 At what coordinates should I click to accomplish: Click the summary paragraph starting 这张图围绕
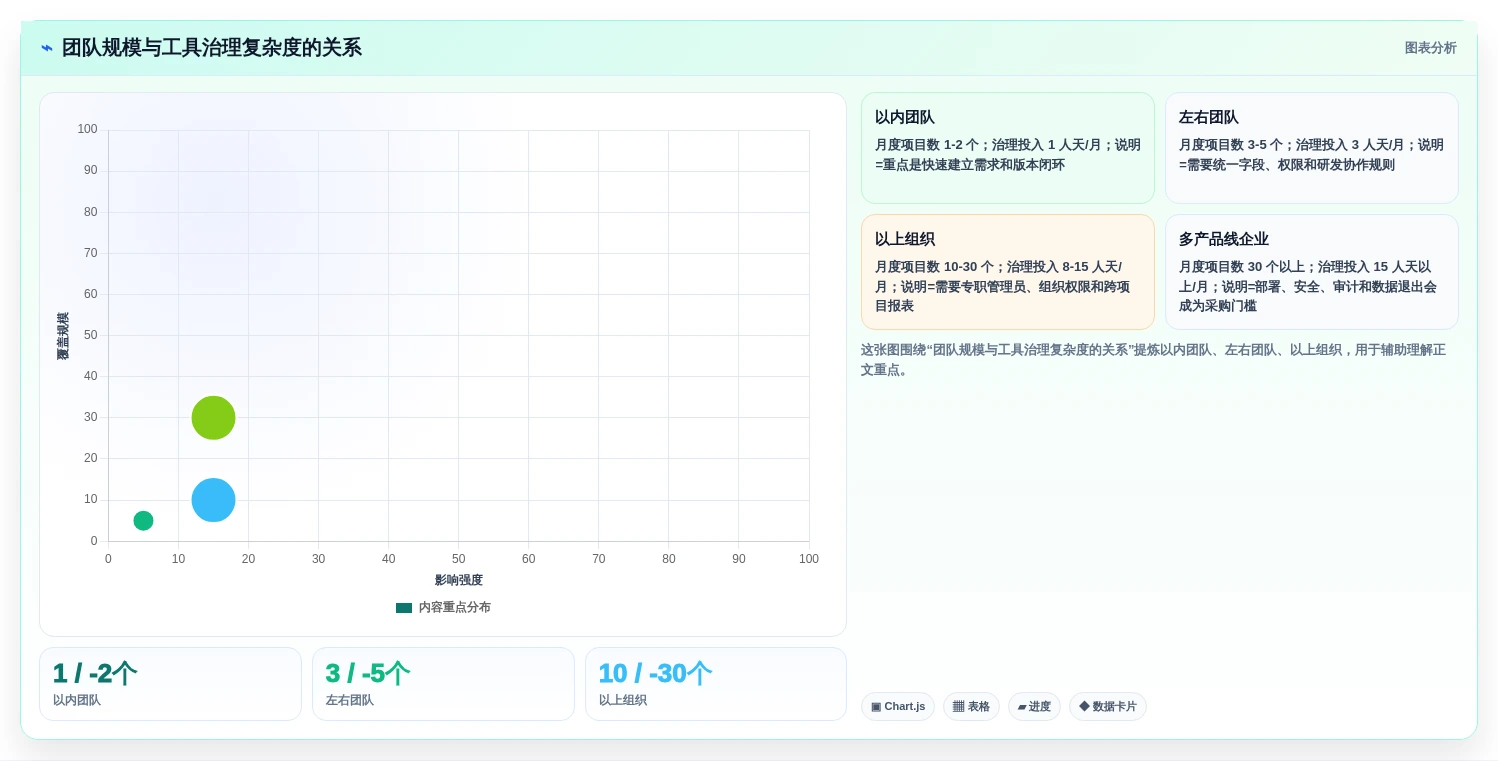[1153, 360]
